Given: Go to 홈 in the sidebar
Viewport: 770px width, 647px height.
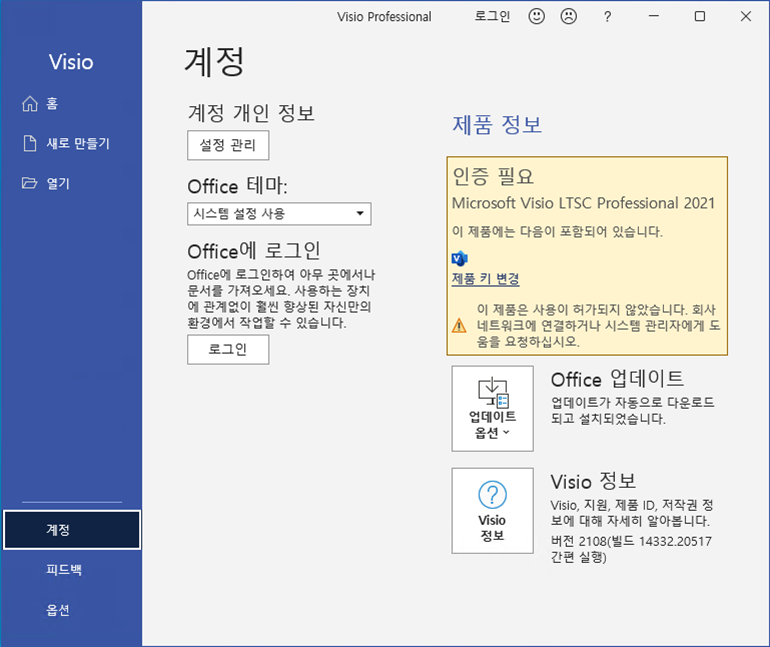Looking at the screenshot, I should 52,104.
